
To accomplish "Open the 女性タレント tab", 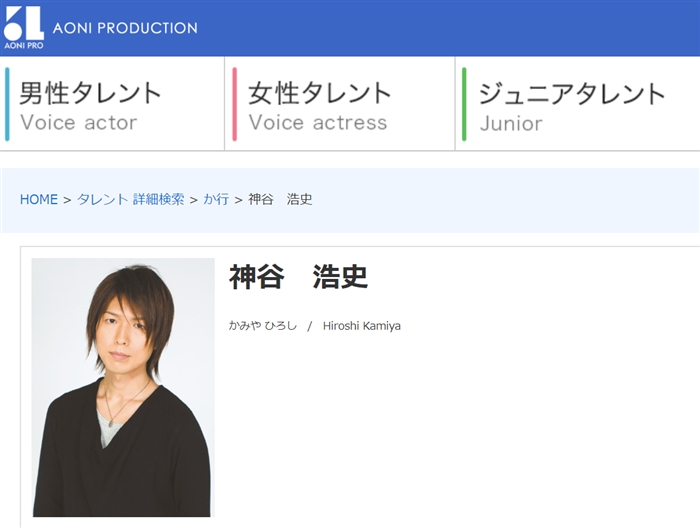I will click(x=320, y=93).
